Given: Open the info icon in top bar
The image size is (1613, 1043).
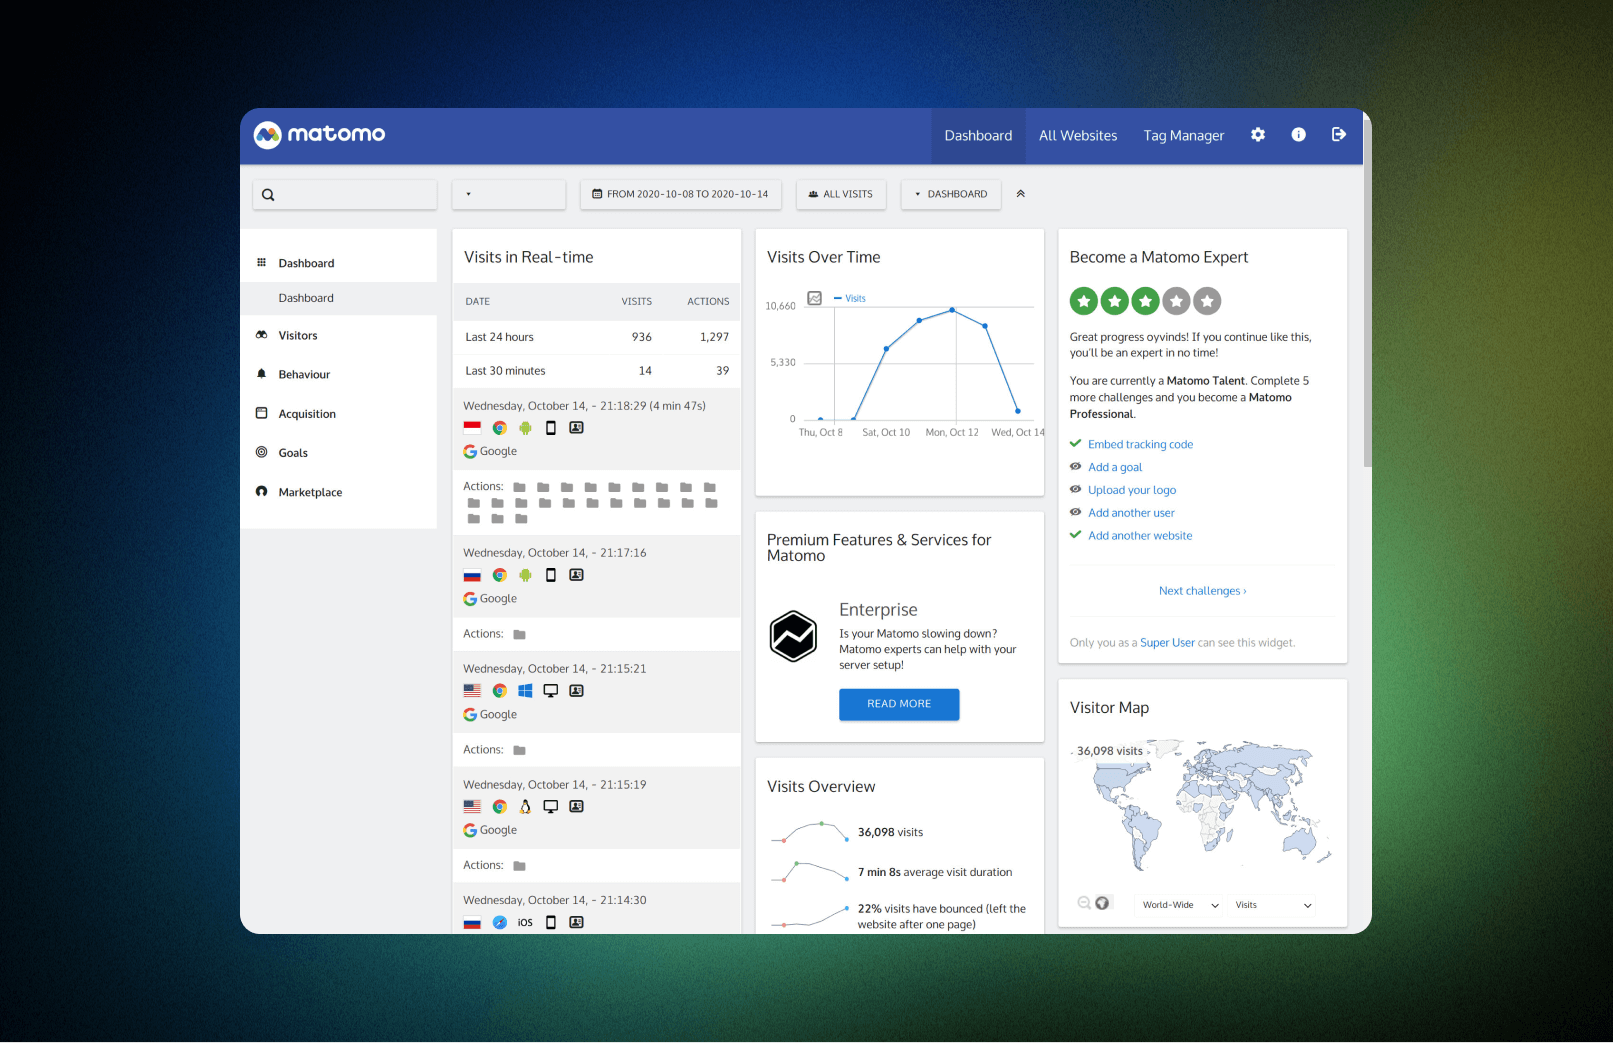Looking at the screenshot, I should click(1298, 135).
